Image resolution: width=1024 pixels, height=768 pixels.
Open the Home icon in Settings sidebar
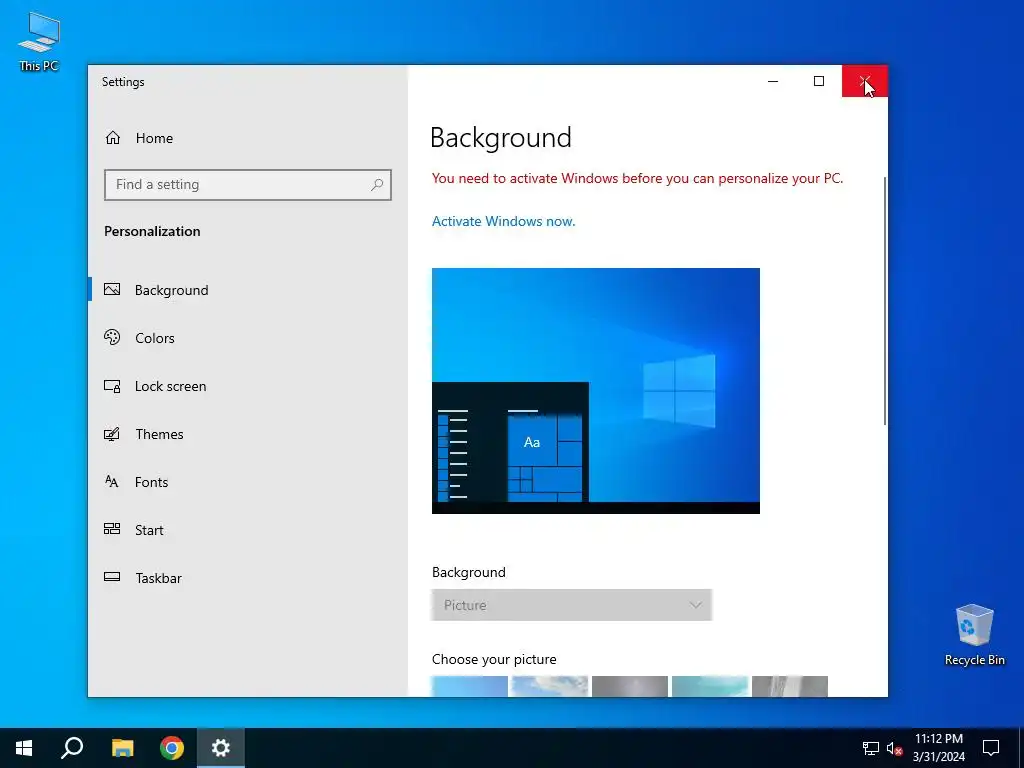(x=113, y=138)
